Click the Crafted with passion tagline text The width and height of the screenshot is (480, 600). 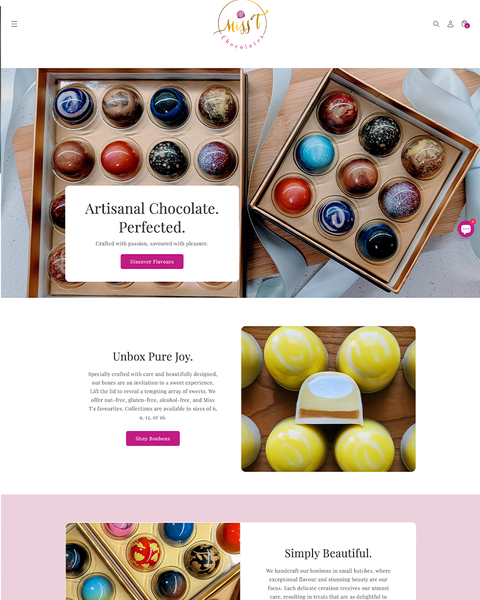click(x=152, y=243)
